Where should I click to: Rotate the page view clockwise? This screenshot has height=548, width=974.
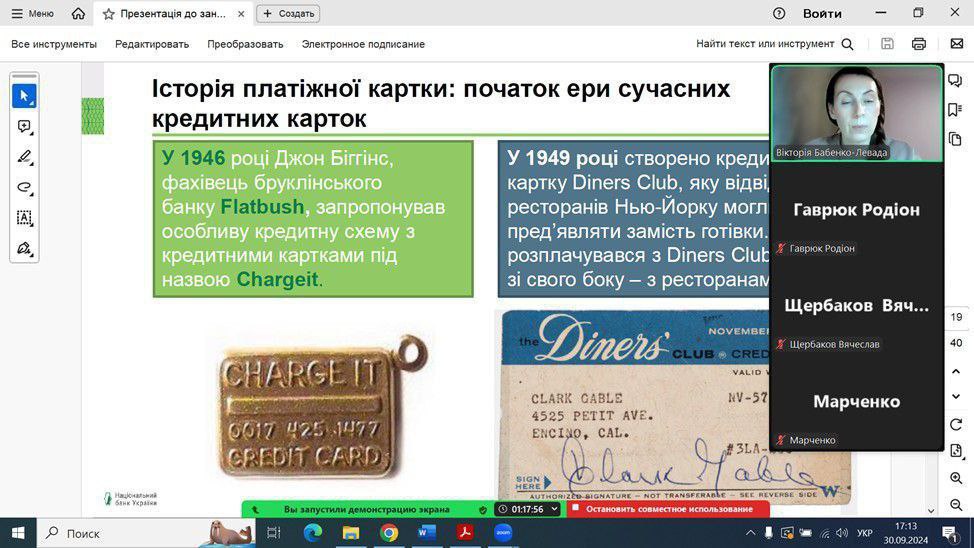point(956,424)
